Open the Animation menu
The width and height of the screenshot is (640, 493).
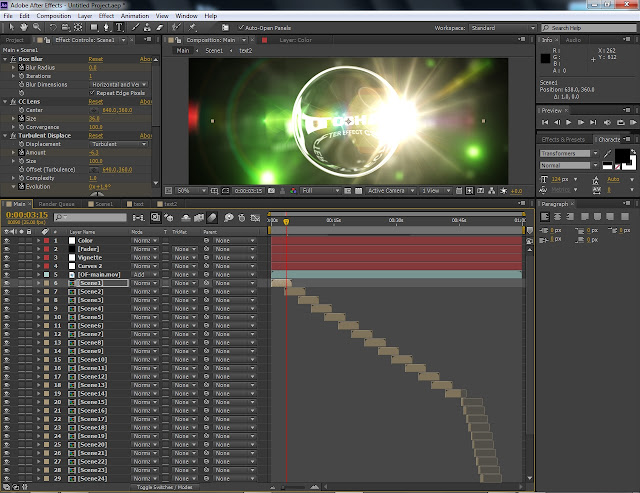135,16
